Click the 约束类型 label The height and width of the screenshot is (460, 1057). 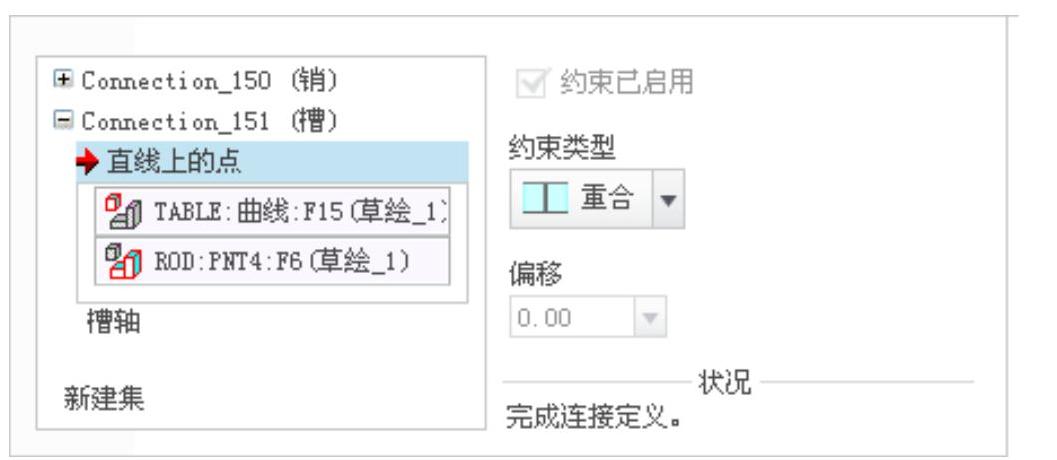pyautogui.click(x=562, y=148)
